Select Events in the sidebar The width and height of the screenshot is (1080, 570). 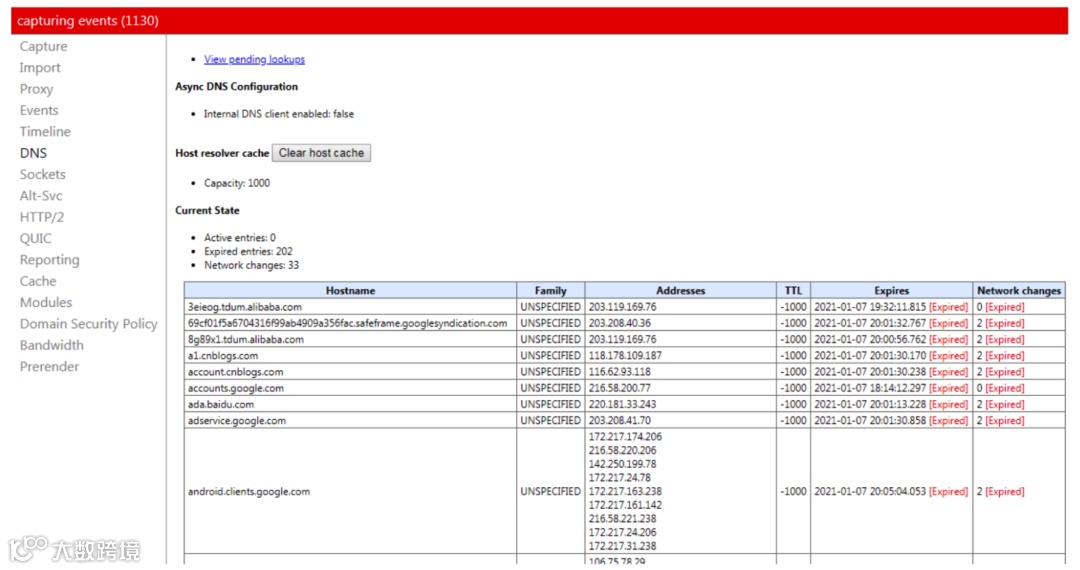coord(39,111)
